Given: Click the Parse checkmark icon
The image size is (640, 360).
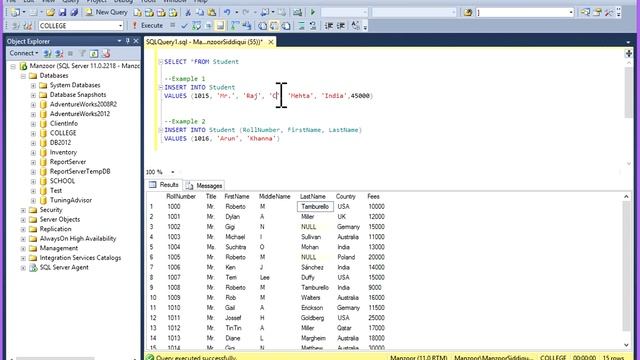Looking at the screenshot, I should (x=184, y=26).
